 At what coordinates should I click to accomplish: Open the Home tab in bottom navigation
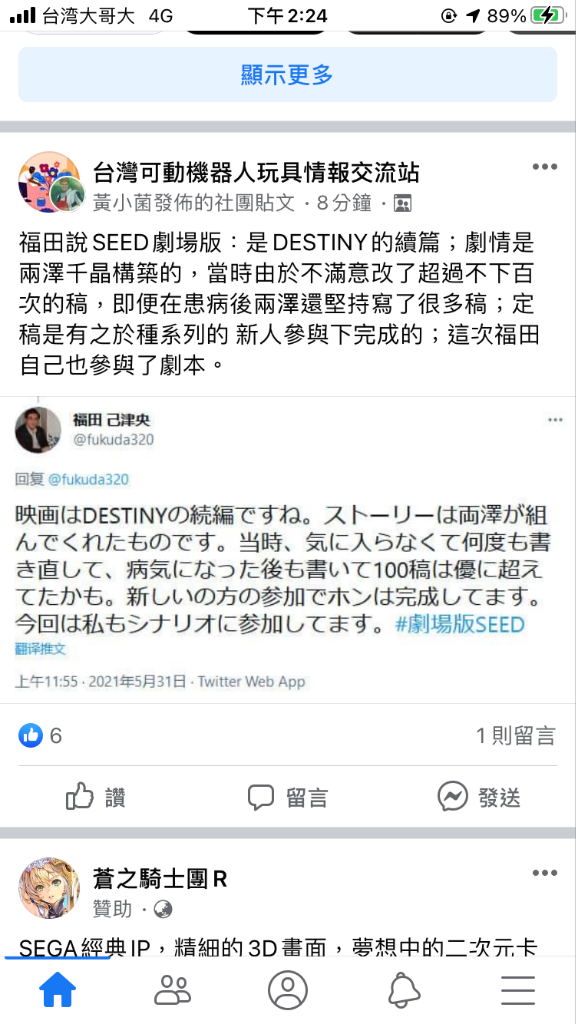[57, 990]
